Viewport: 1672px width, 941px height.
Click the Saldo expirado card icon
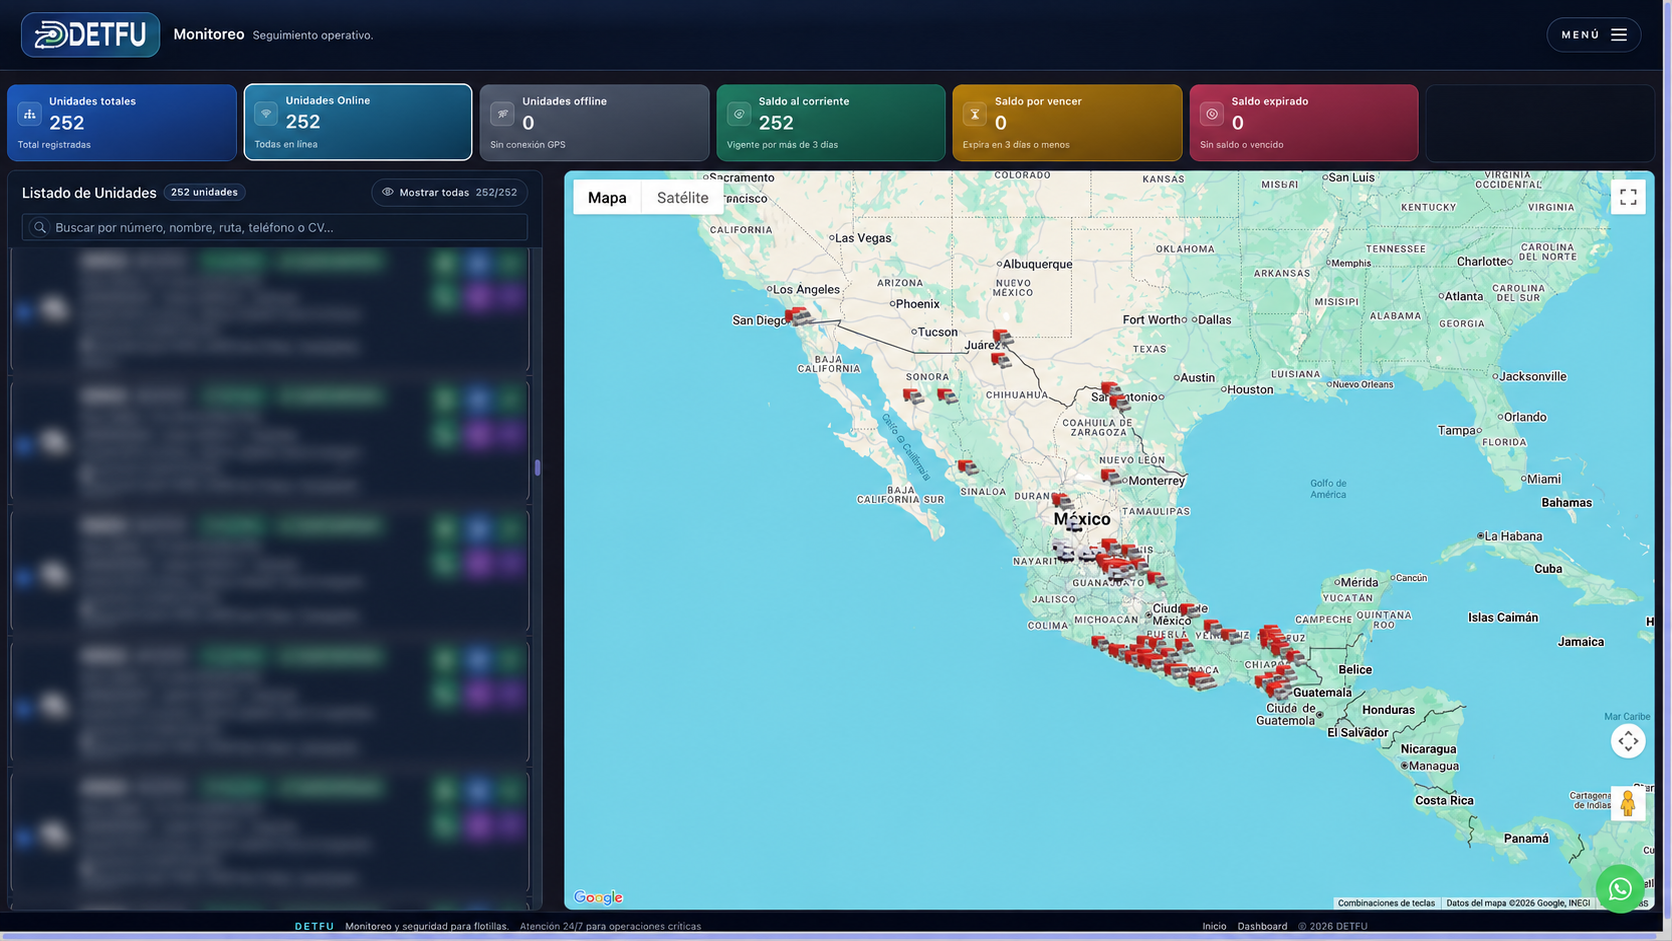tap(1212, 114)
